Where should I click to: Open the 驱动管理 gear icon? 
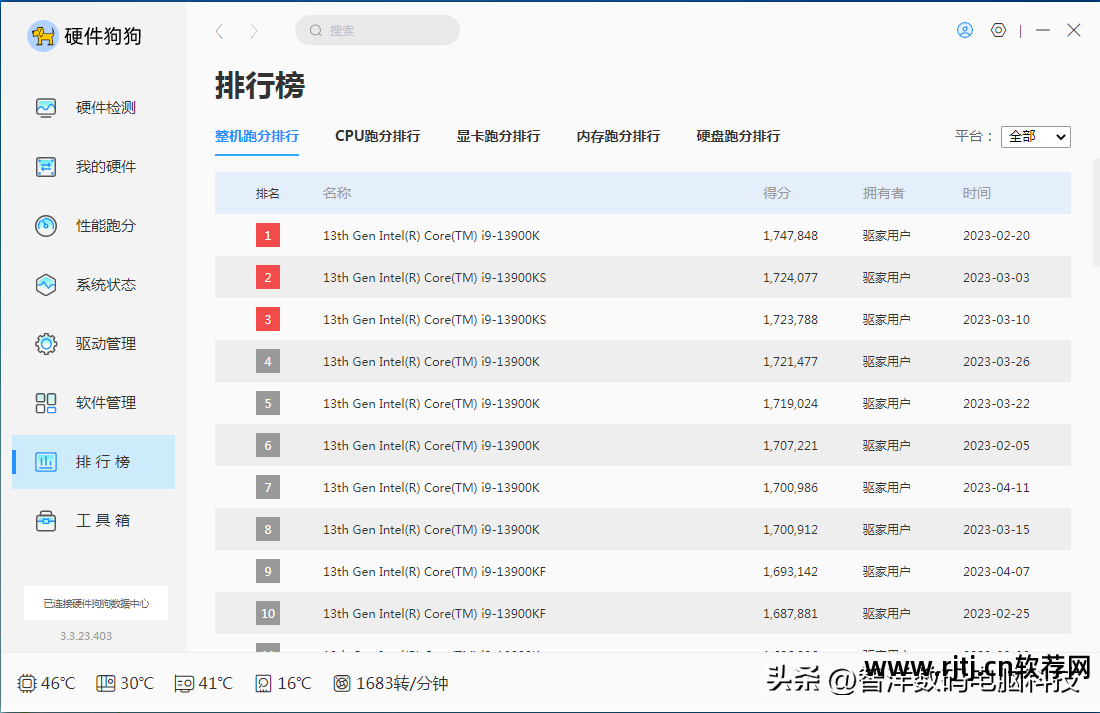[x=46, y=343]
